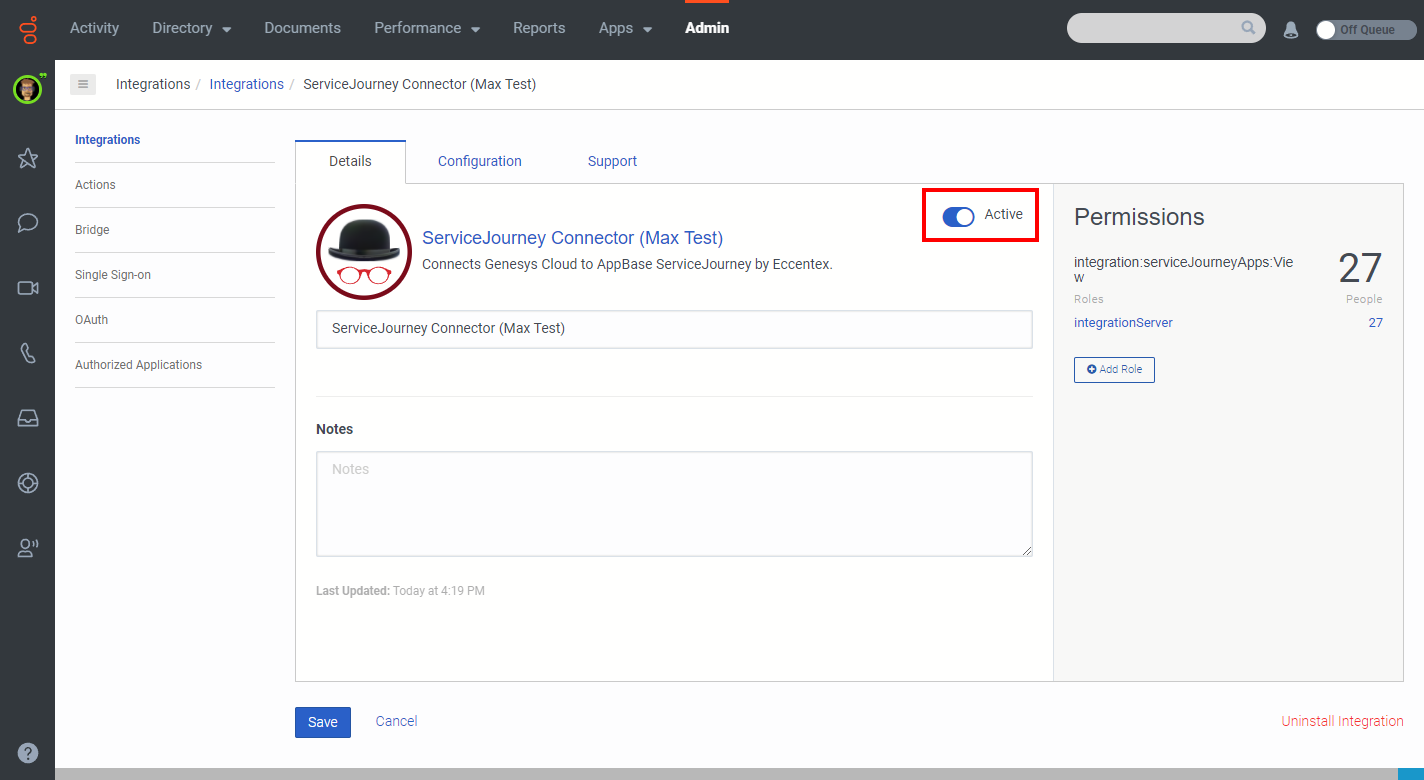
Task: Open the integrationServer role link
Action: click(1123, 323)
